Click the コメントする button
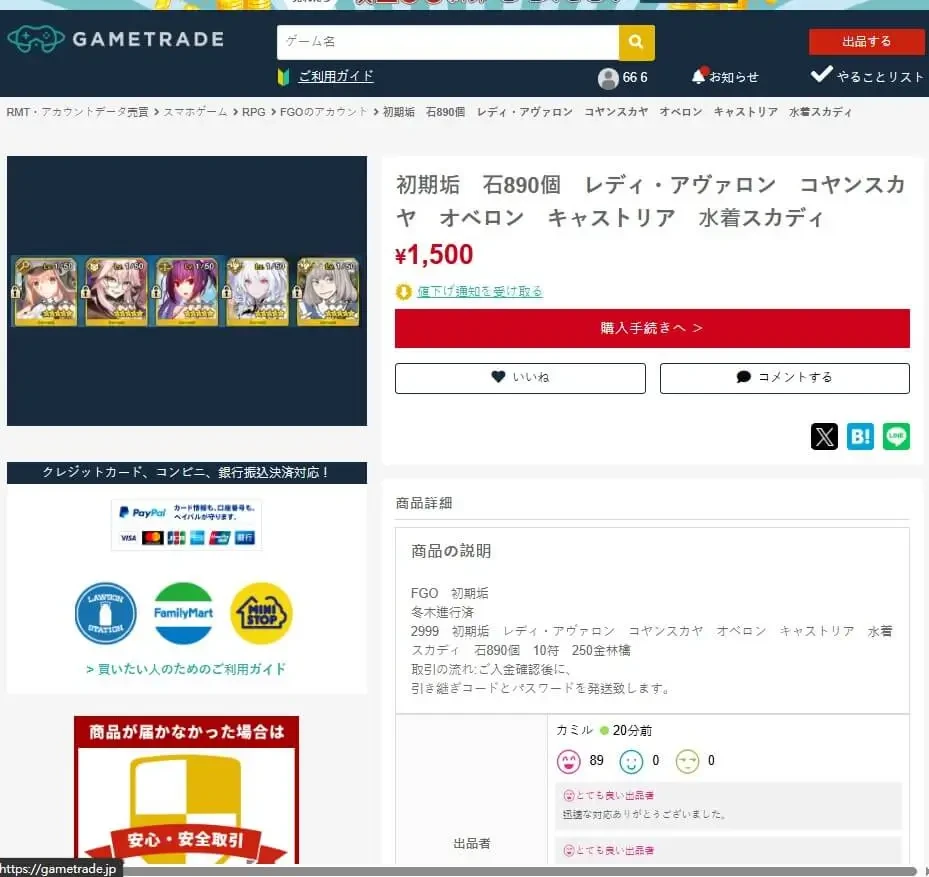Image resolution: width=929 pixels, height=877 pixels. (784, 378)
